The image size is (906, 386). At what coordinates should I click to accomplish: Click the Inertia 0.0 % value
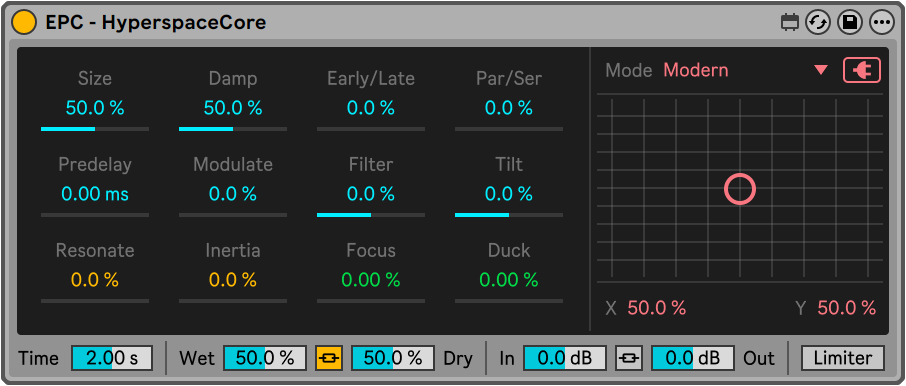(233, 280)
